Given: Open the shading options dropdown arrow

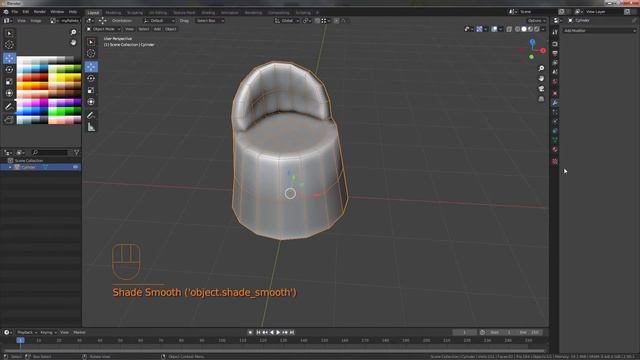Looking at the screenshot, I should pyautogui.click(x=543, y=29).
